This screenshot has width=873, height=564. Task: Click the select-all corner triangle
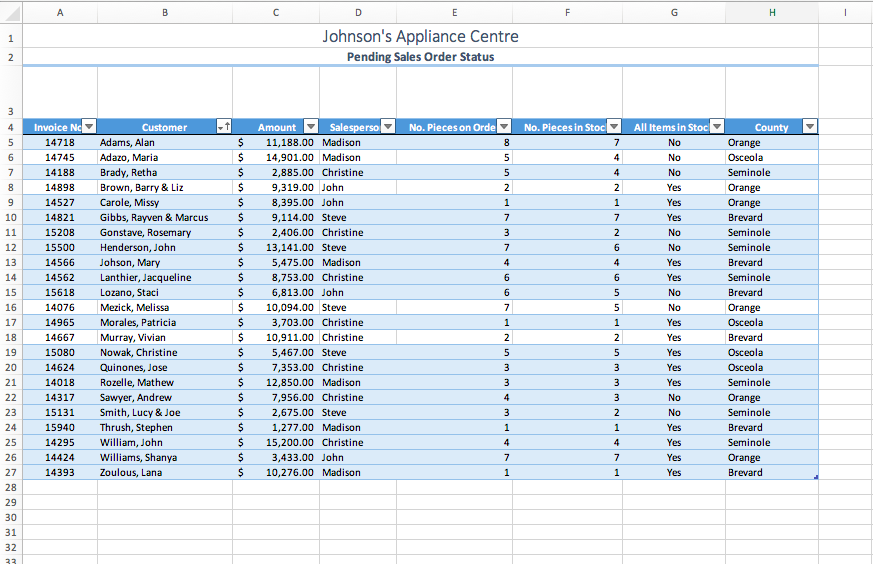click(11, 12)
